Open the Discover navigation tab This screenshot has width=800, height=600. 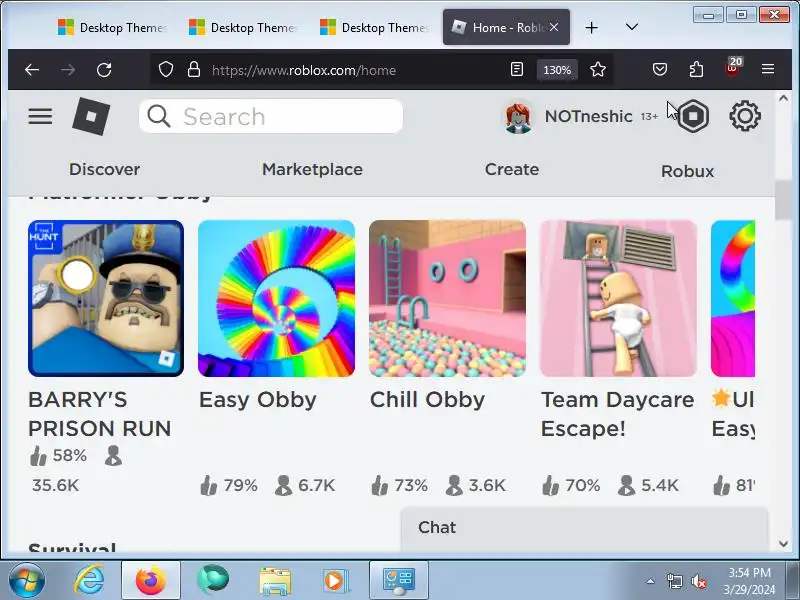(x=105, y=169)
